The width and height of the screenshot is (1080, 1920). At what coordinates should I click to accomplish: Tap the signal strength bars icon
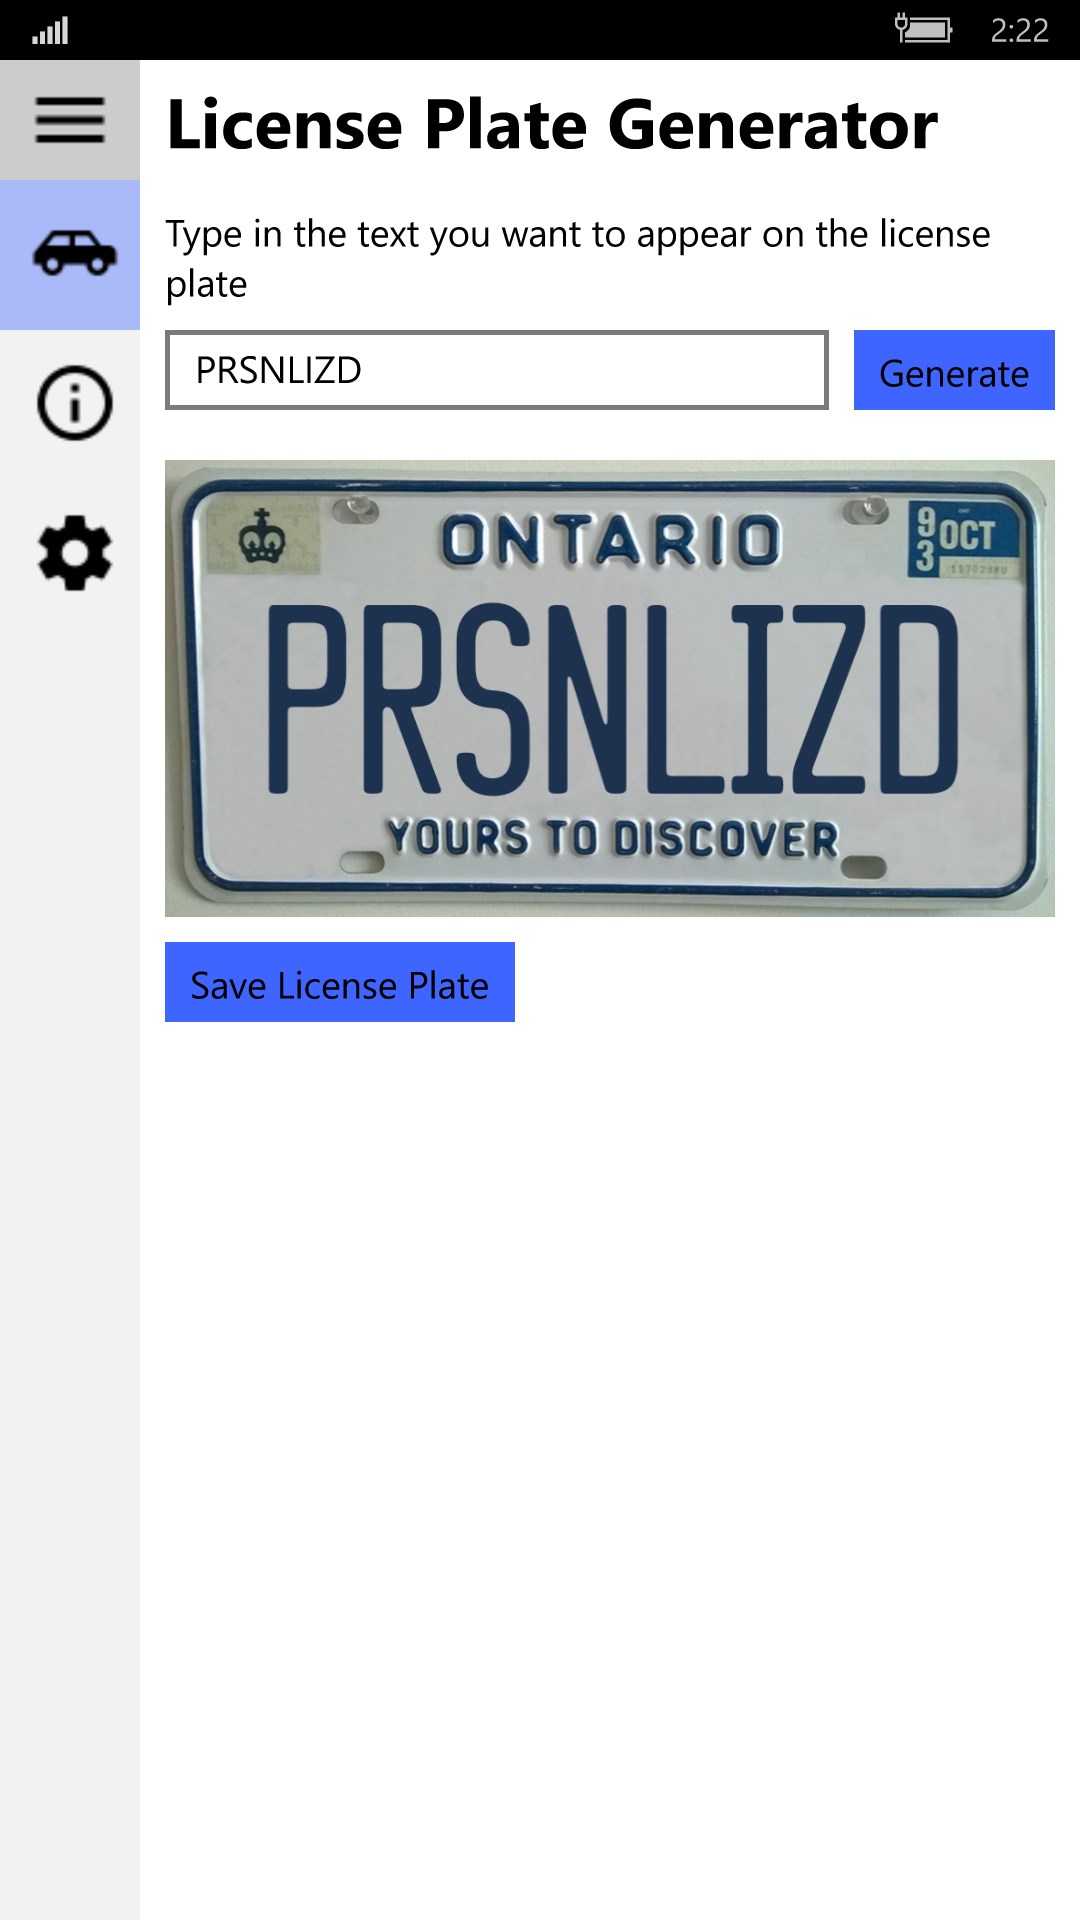(50, 31)
